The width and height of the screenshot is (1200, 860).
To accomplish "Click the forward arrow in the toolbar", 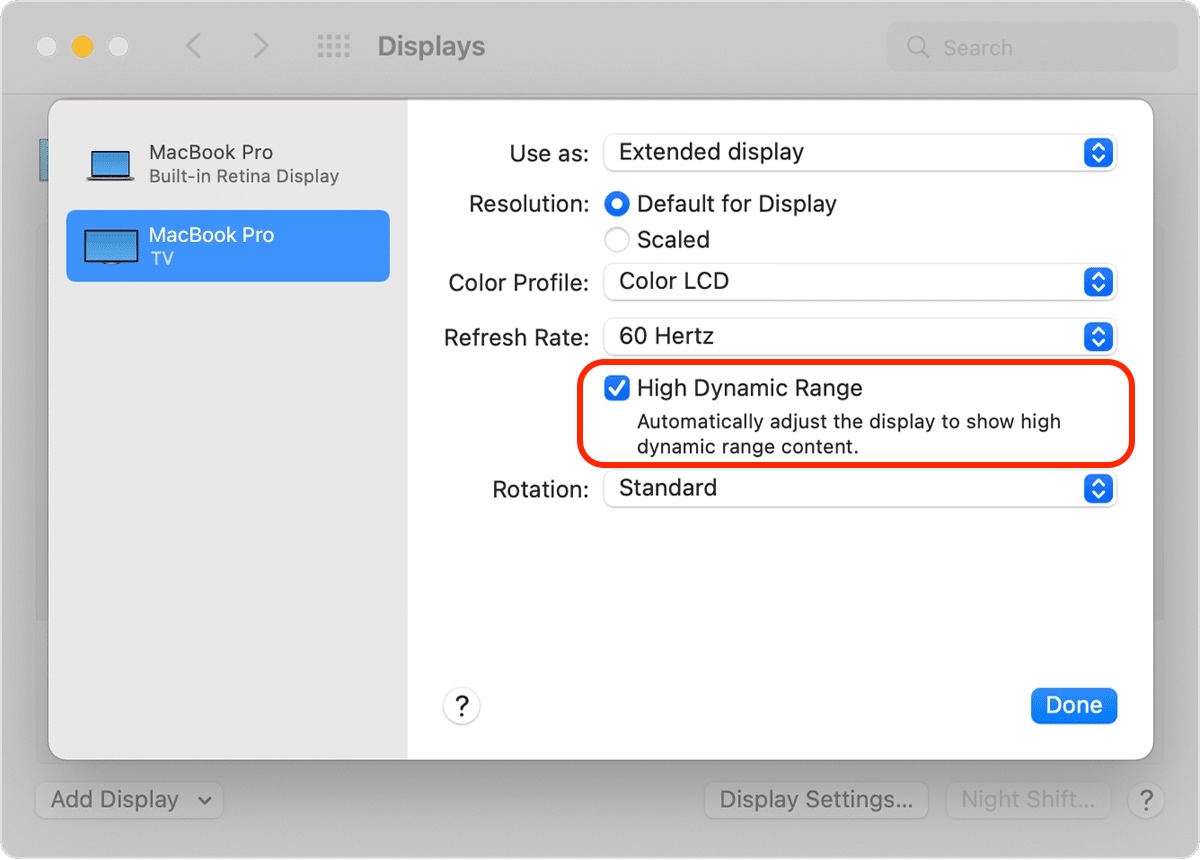I will point(259,46).
